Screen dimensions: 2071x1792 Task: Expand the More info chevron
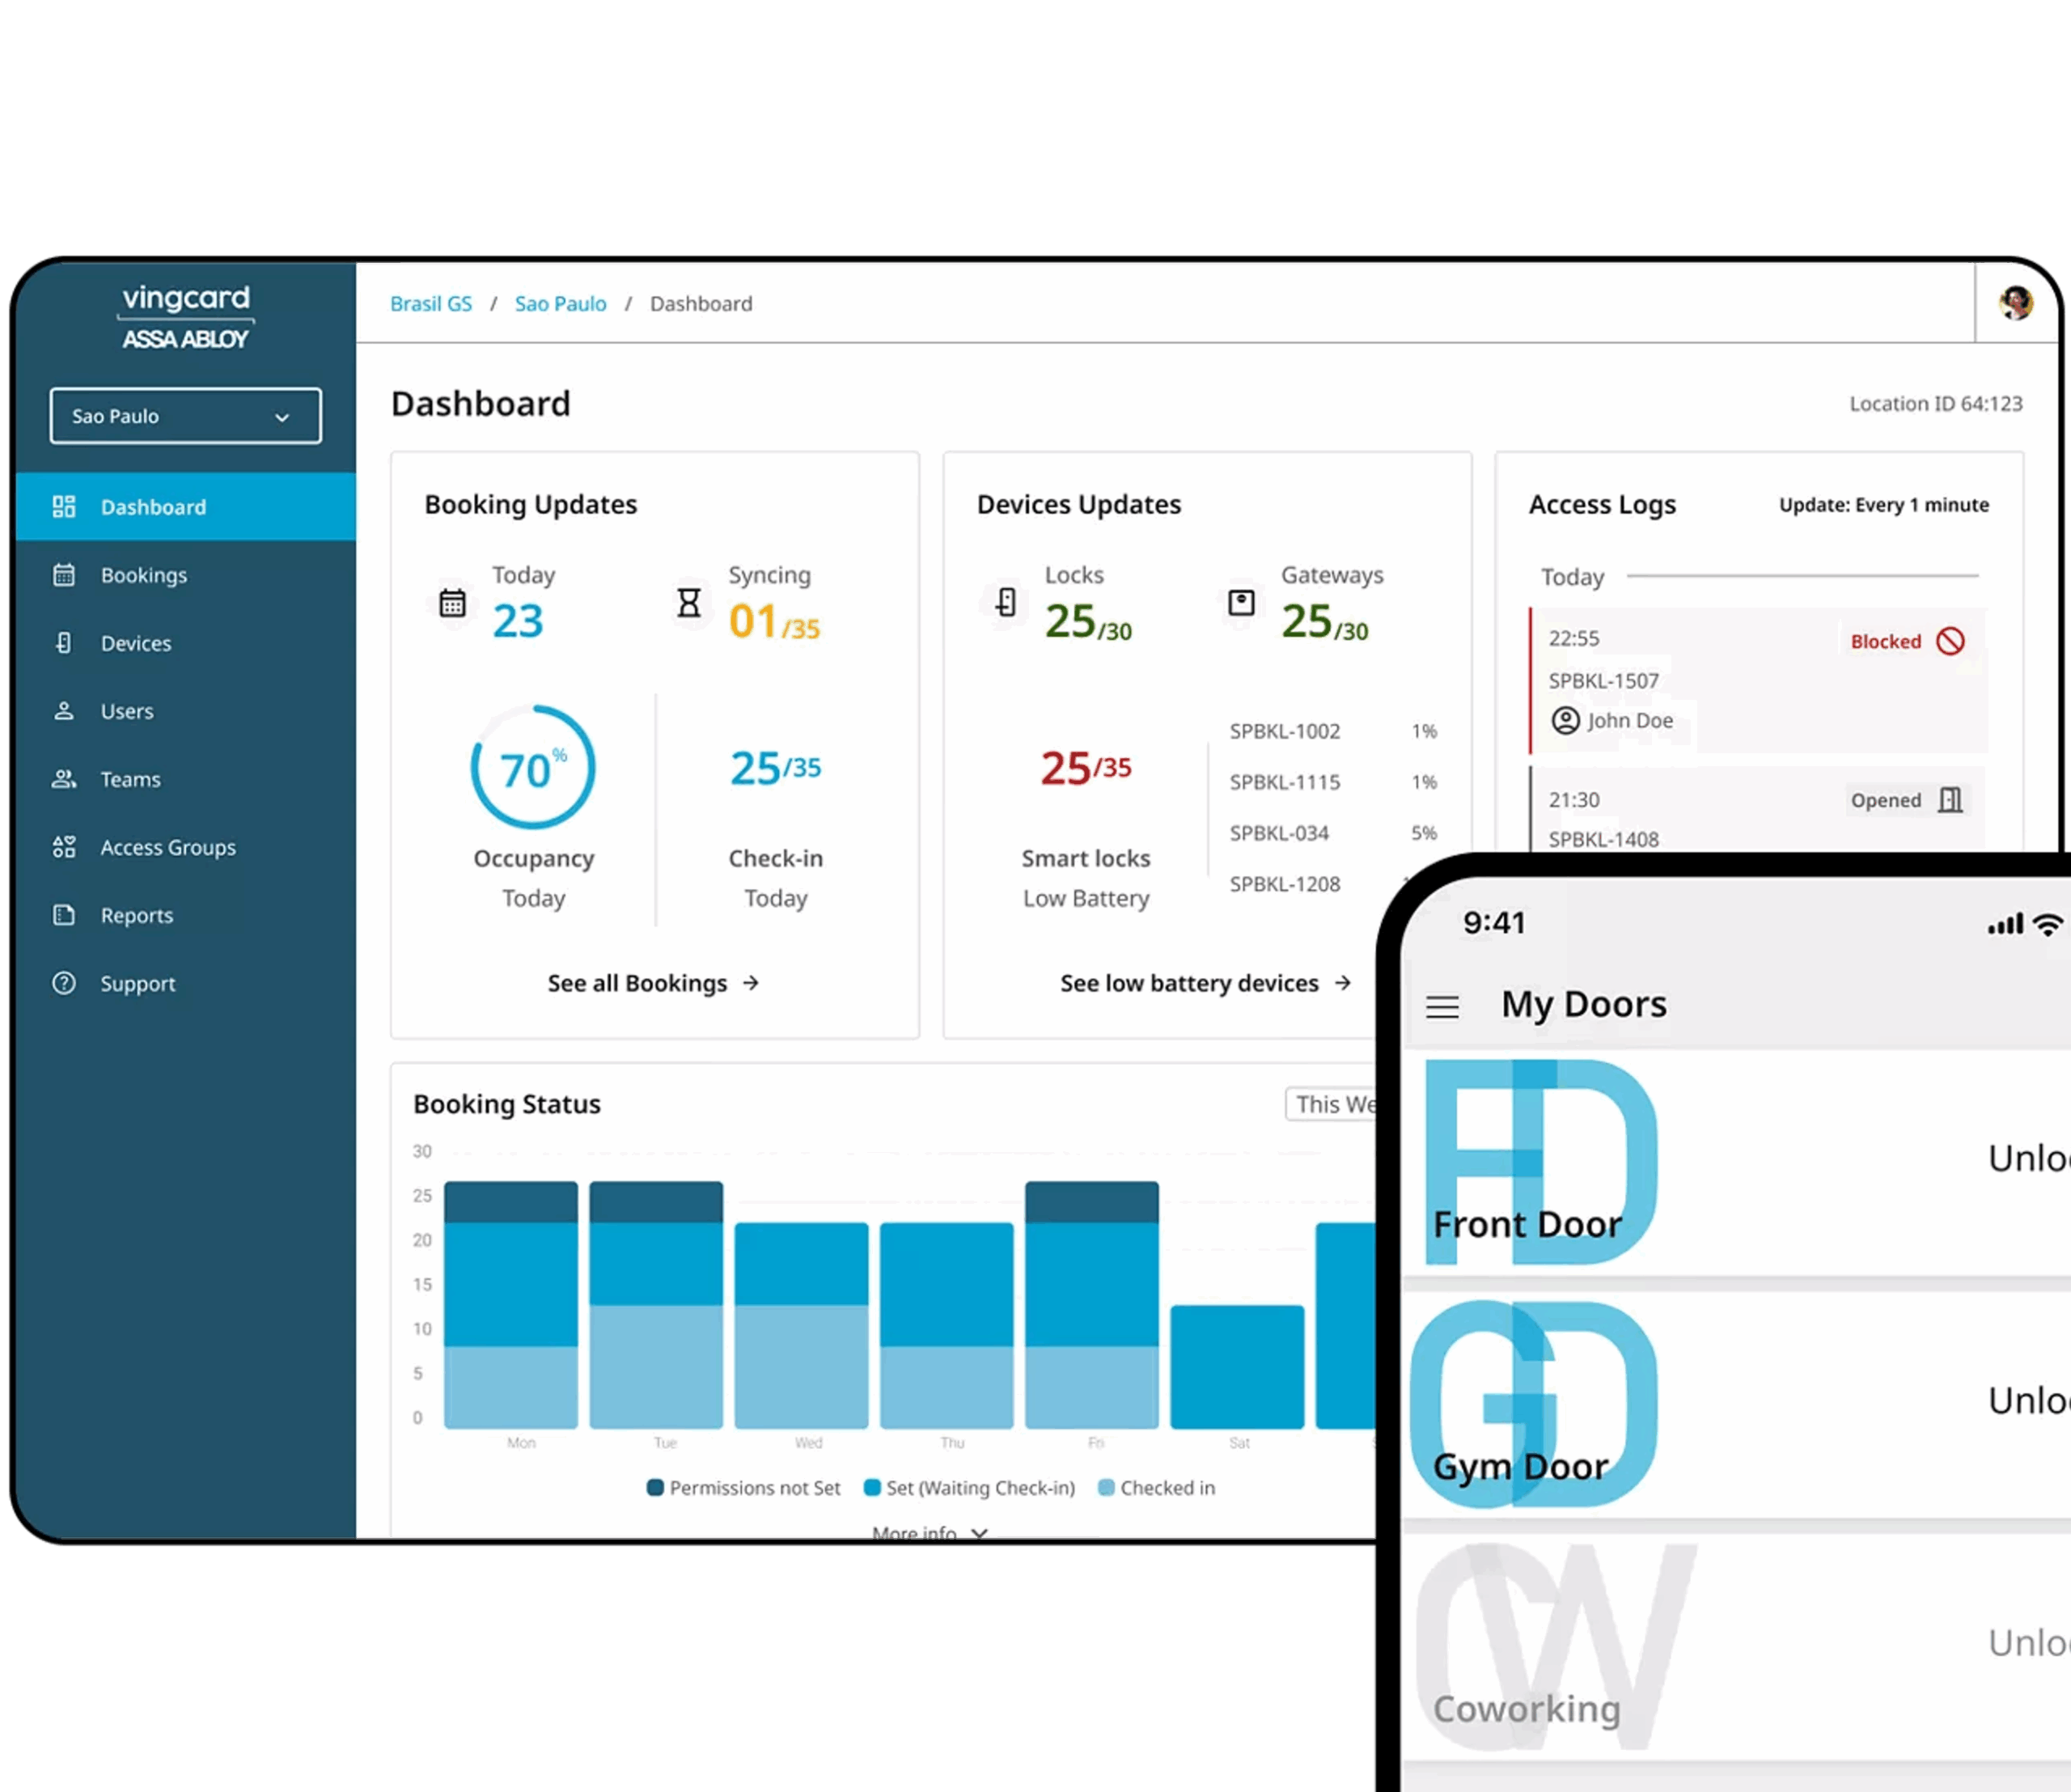979,1532
